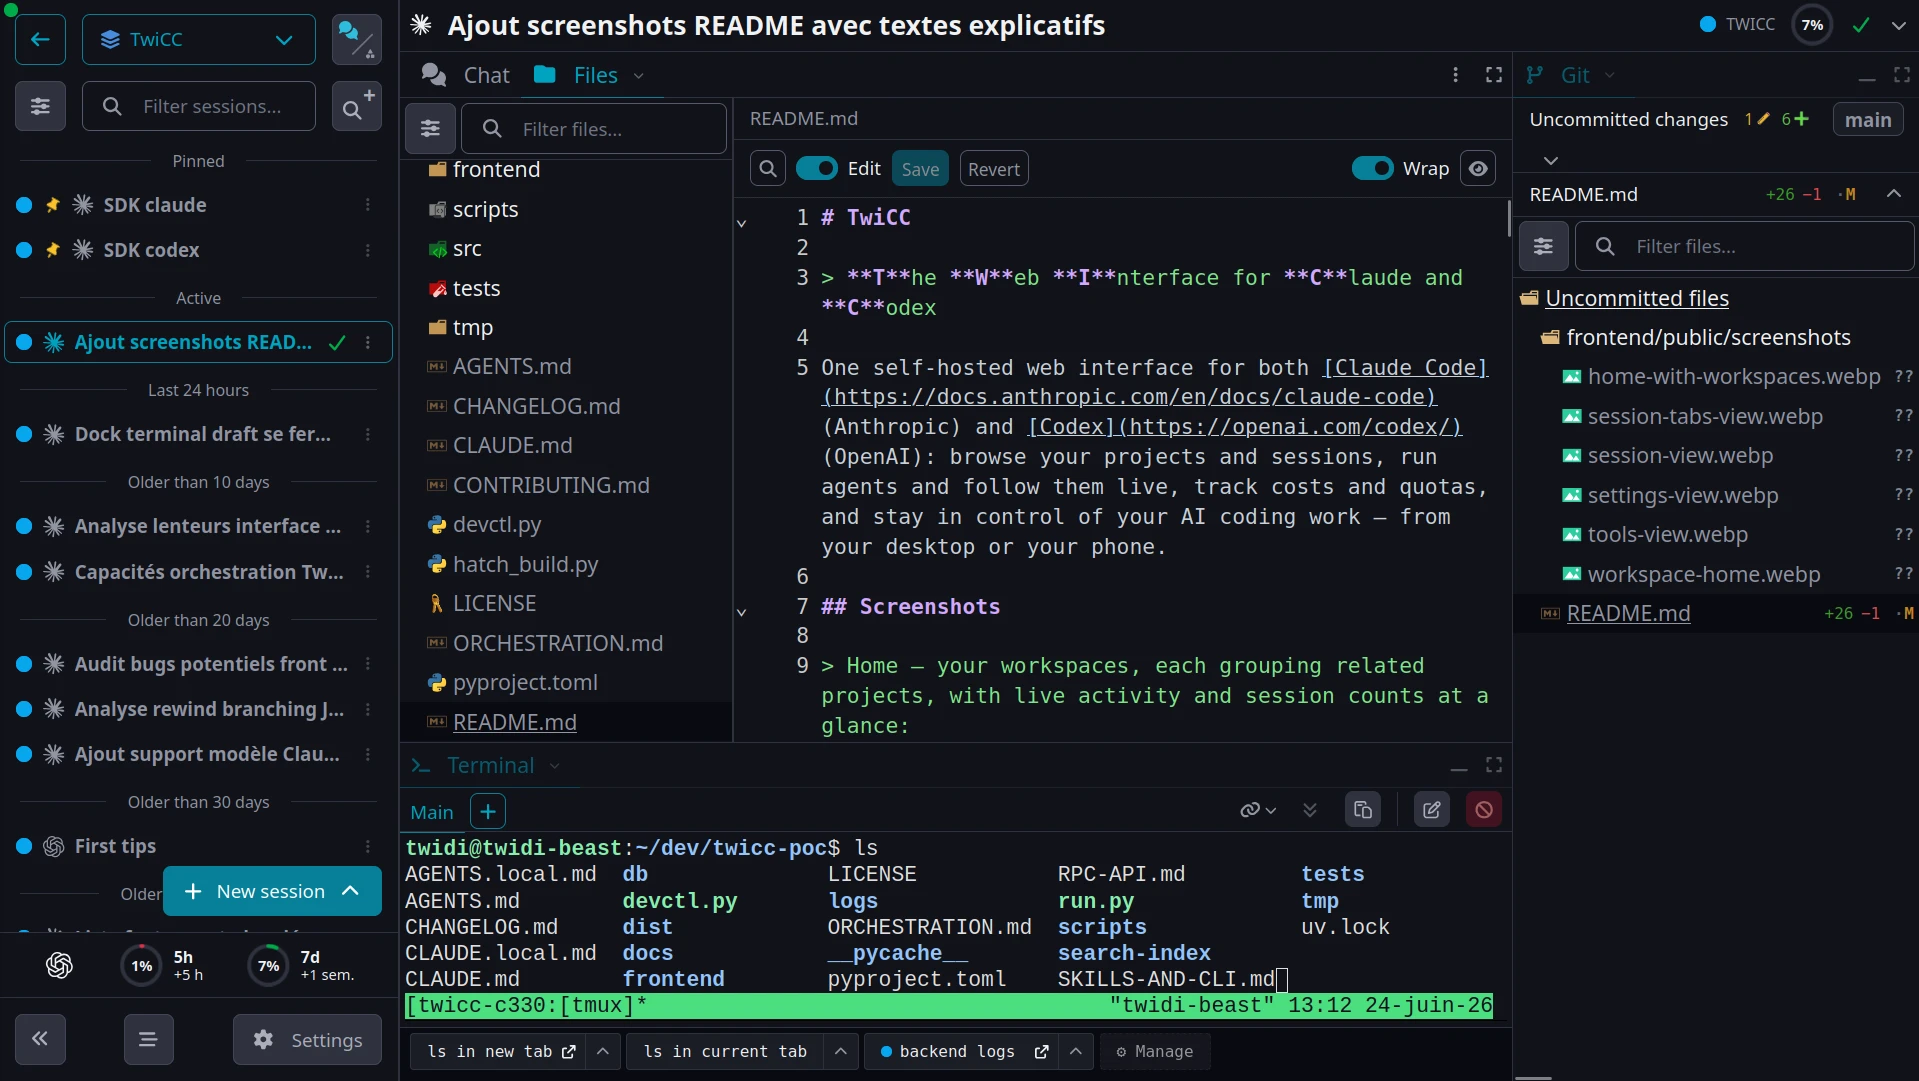This screenshot has width=1919, height=1081.
Task: Open the search-new-session icon button
Action: click(x=357, y=106)
